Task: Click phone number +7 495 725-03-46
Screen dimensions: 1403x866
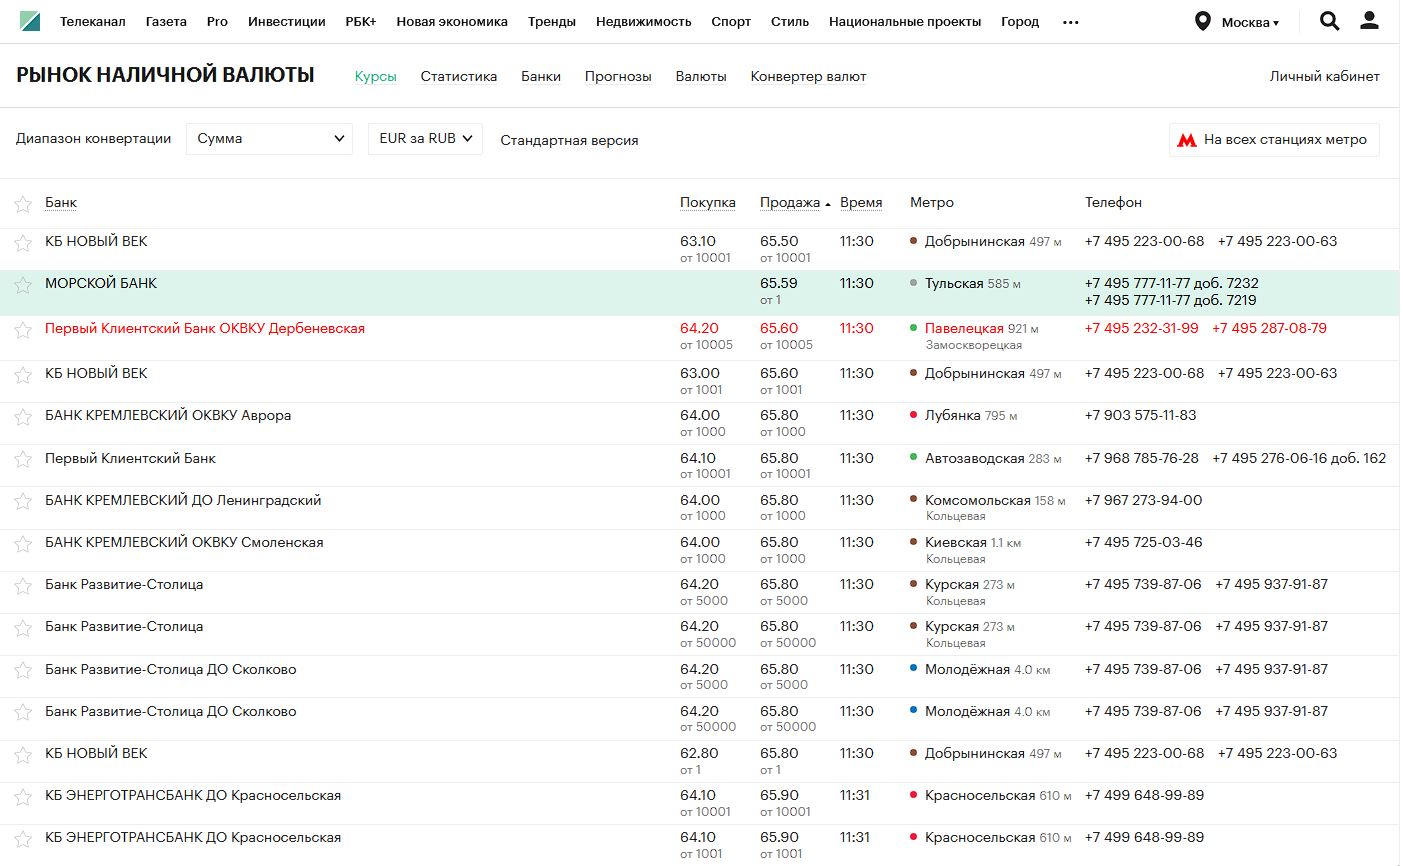Action: (x=1144, y=543)
